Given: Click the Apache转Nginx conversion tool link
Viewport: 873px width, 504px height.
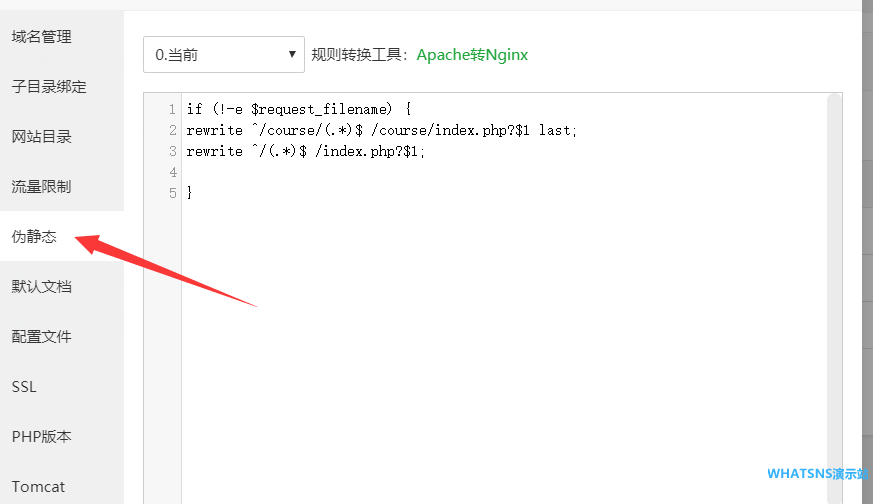Looking at the screenshot, I should (472, 54).
